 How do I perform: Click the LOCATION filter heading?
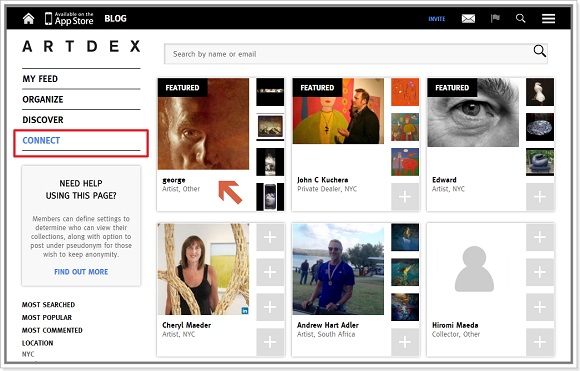pos(37,343)
